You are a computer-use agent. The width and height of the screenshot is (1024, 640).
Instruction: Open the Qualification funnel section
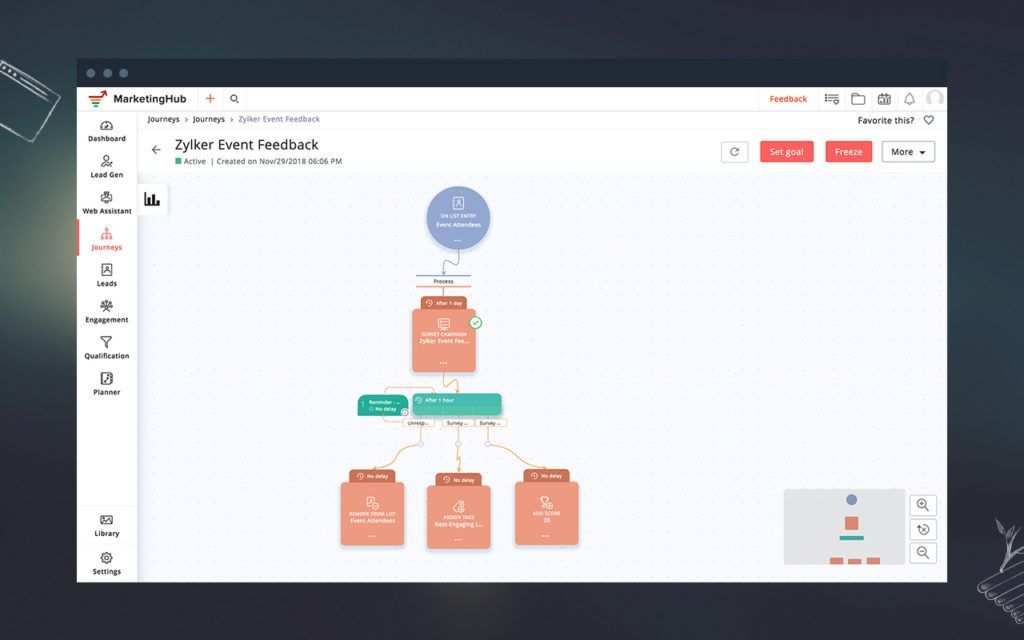click(x=106, y=347)
